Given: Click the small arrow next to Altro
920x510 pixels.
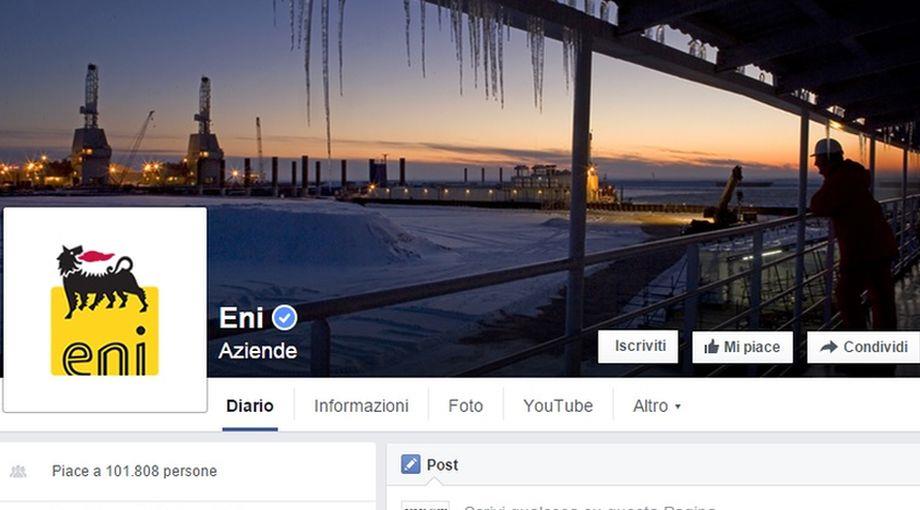Looking at the screenshot, I should click(x=678, y=406).
